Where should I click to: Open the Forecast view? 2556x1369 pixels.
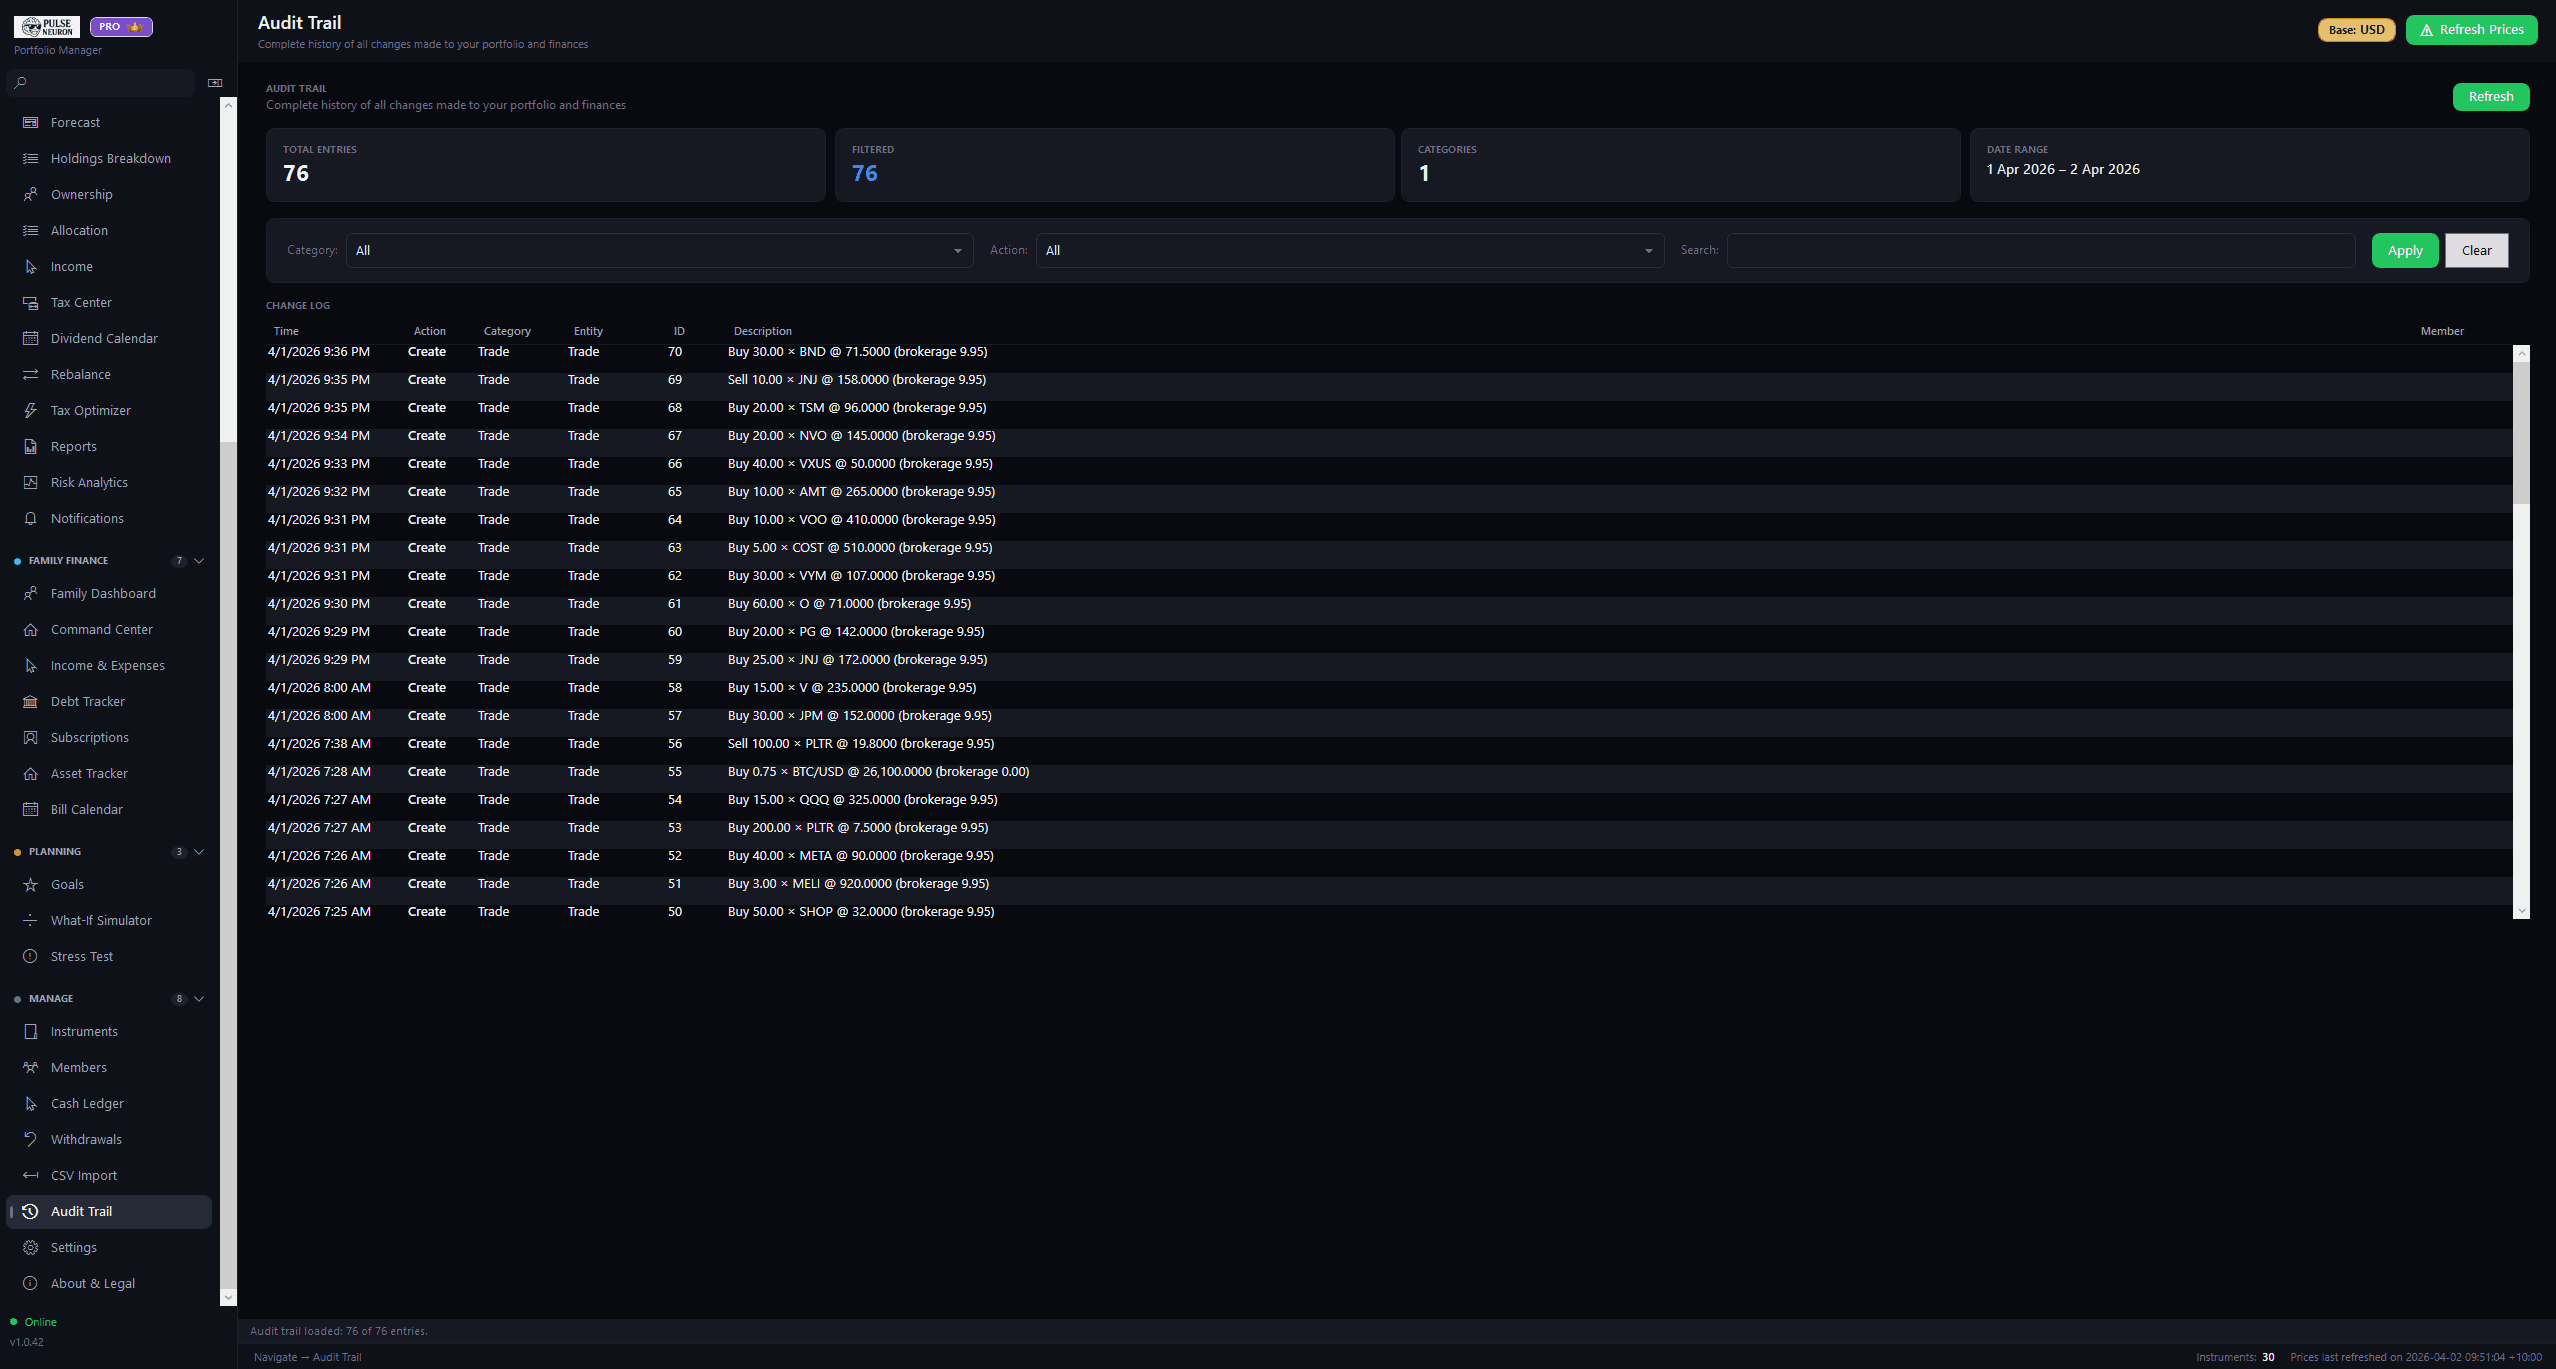[x=75, y=122]
